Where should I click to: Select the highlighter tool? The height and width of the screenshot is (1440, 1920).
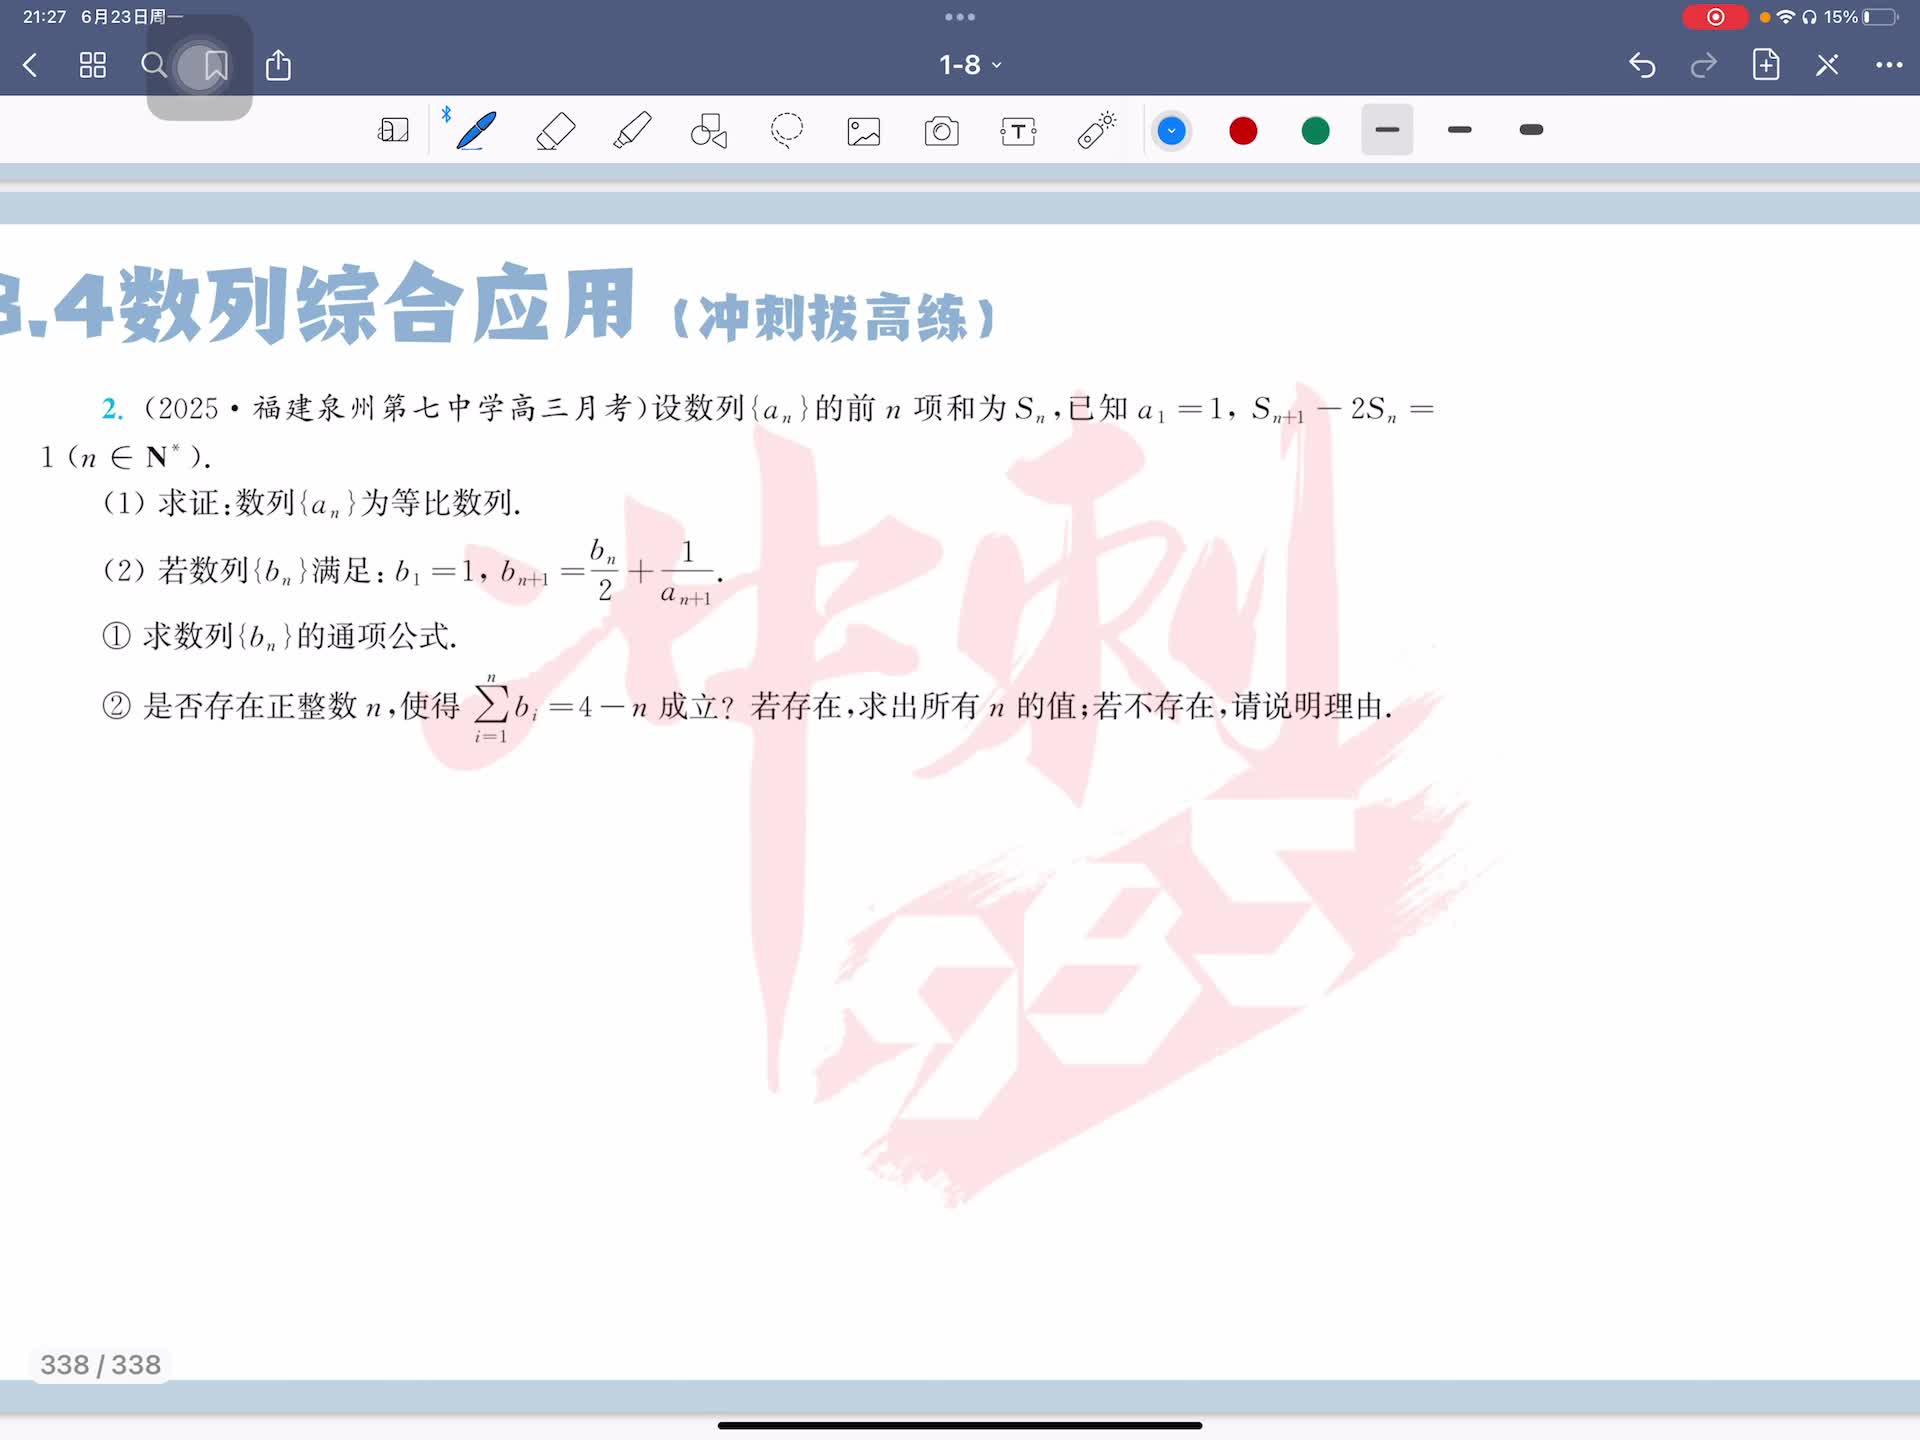(x=632, y=131)
